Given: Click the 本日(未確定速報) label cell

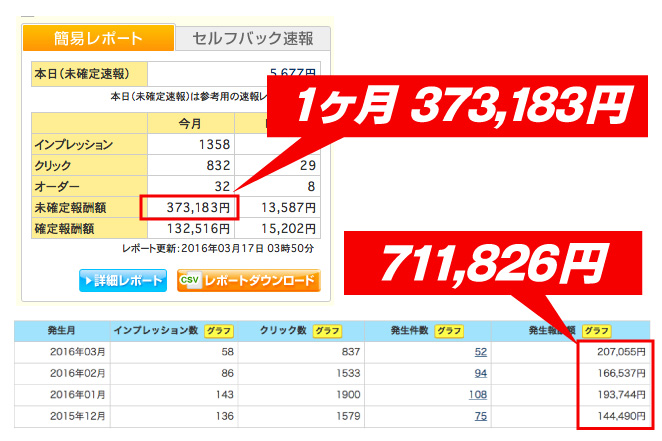Looking at the screenshot, I should click(88, 74).
